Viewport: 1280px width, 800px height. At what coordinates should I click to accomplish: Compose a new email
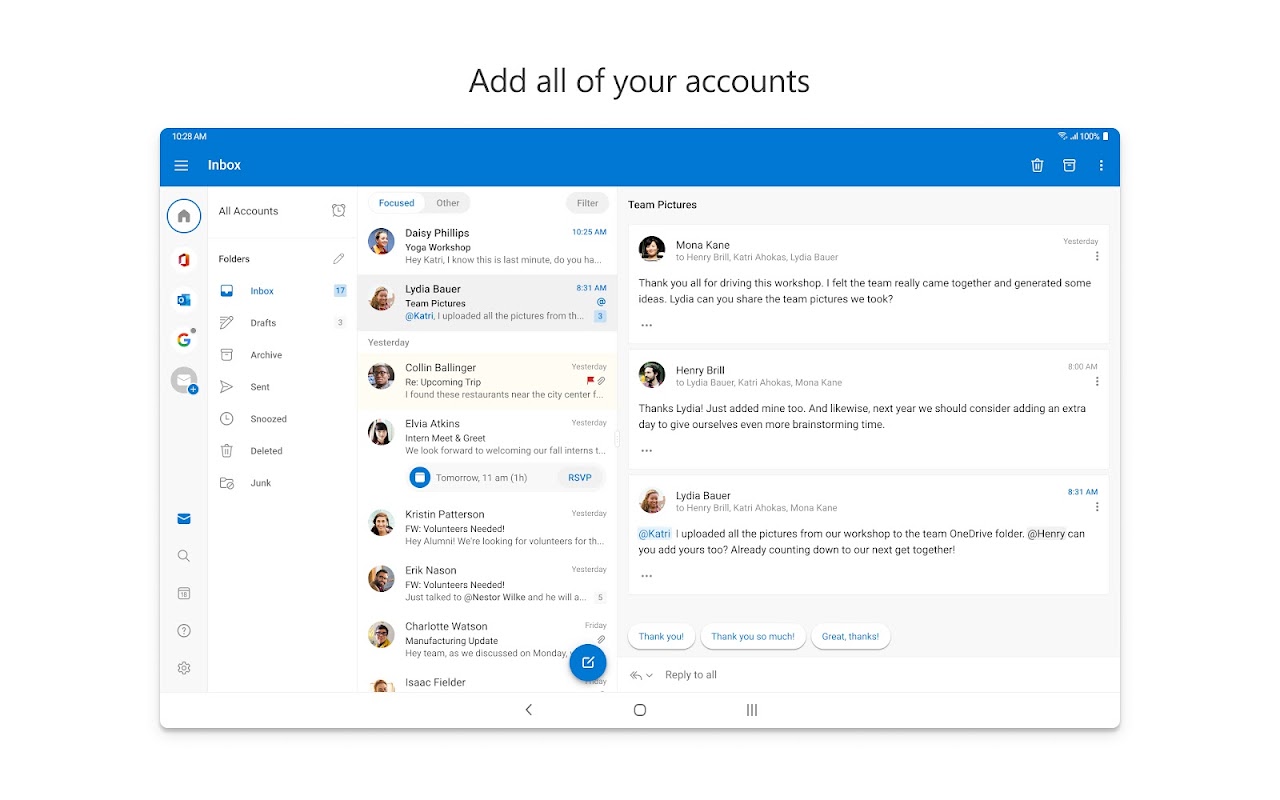[588, 662]
